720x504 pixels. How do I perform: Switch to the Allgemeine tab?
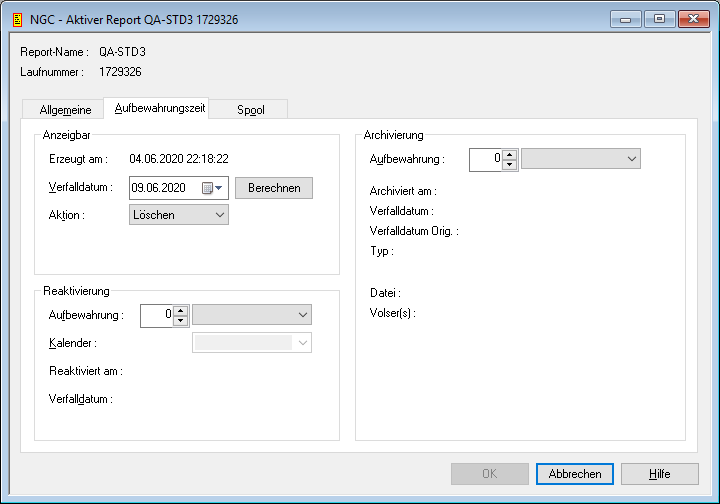coord(65,110)
